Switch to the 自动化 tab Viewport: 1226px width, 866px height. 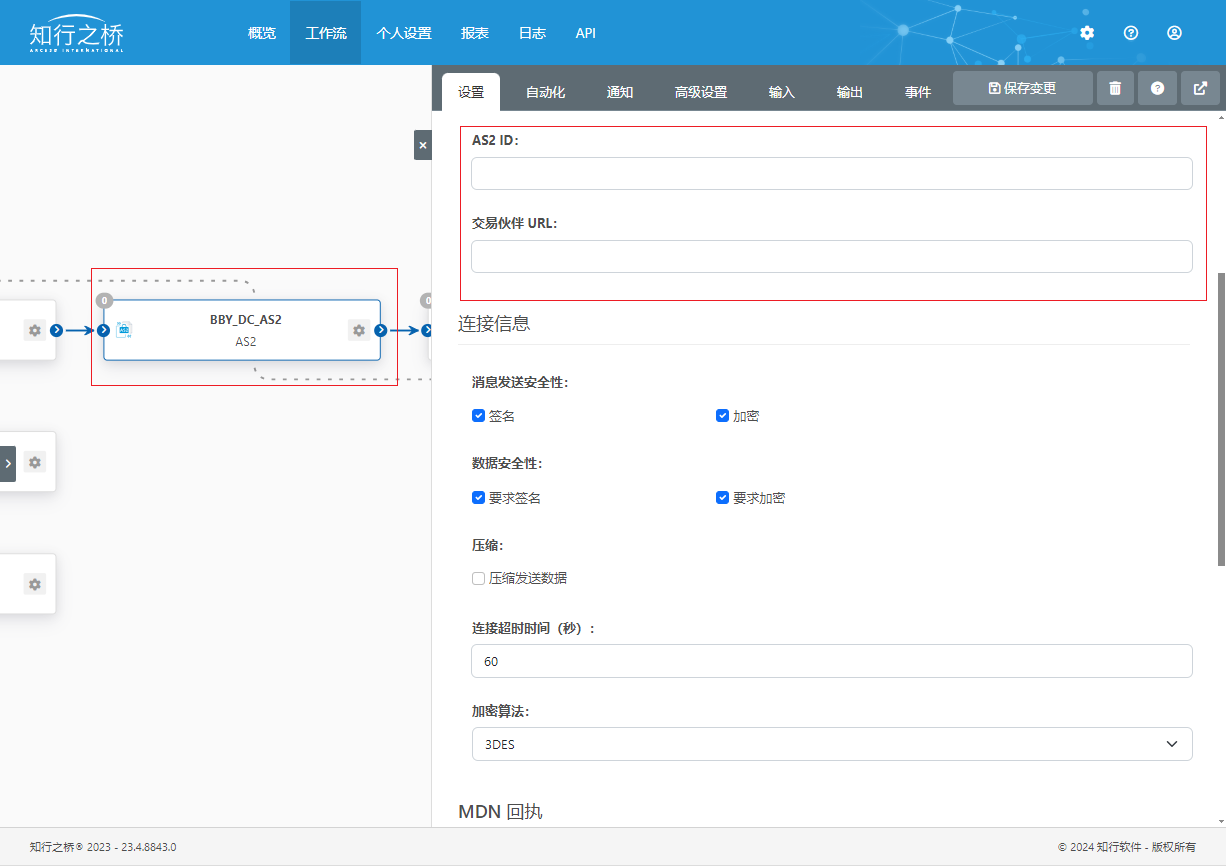click(545, 92)
